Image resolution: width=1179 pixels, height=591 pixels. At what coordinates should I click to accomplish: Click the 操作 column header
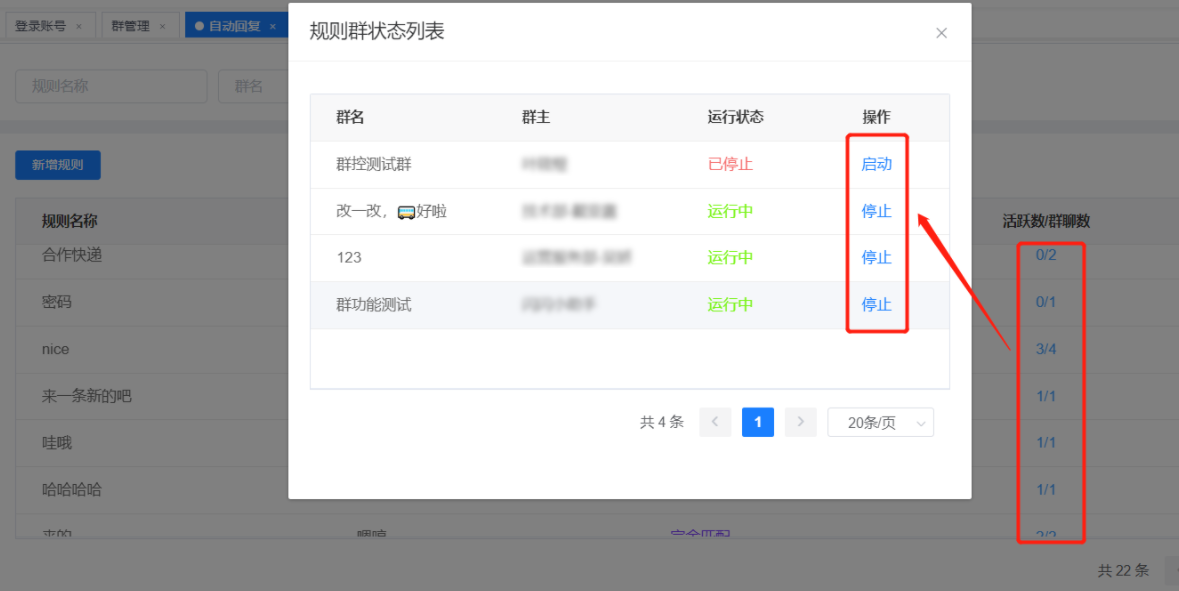point(876,117)
